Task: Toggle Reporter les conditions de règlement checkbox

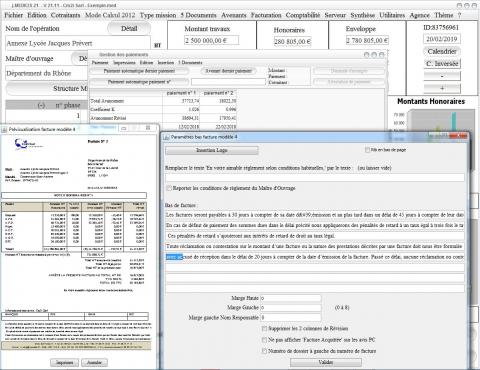Action: [169, 188]
